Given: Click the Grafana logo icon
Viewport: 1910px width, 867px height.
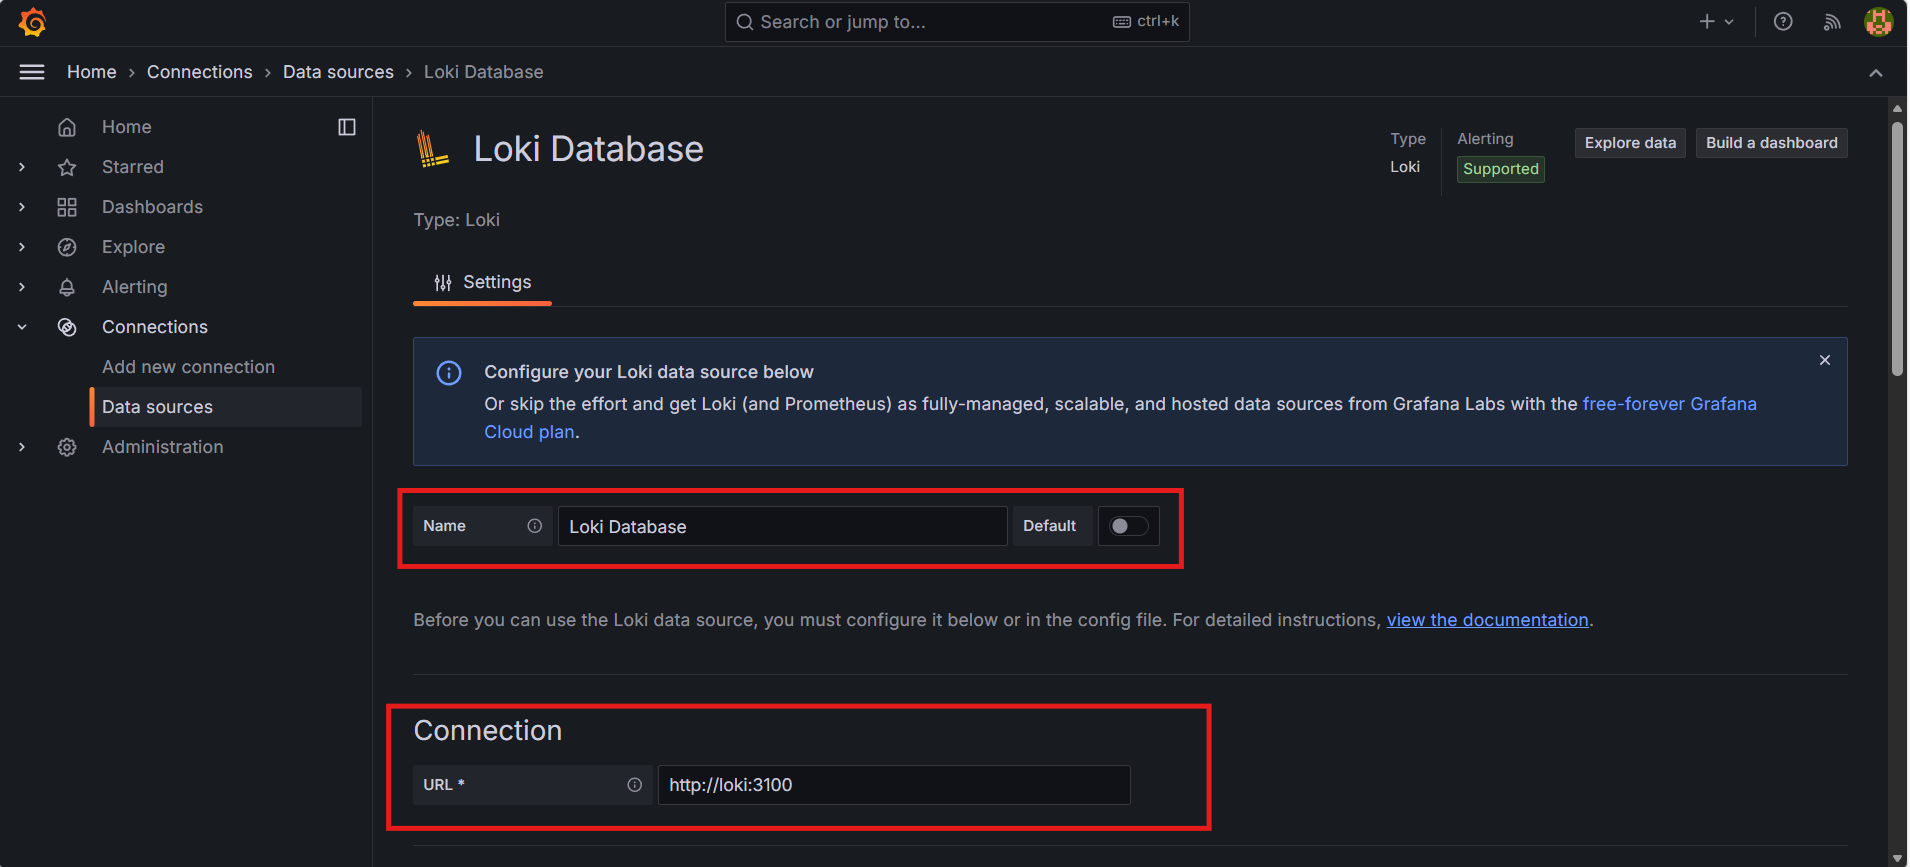Looking at the screenshot, I should coord(32,22).
